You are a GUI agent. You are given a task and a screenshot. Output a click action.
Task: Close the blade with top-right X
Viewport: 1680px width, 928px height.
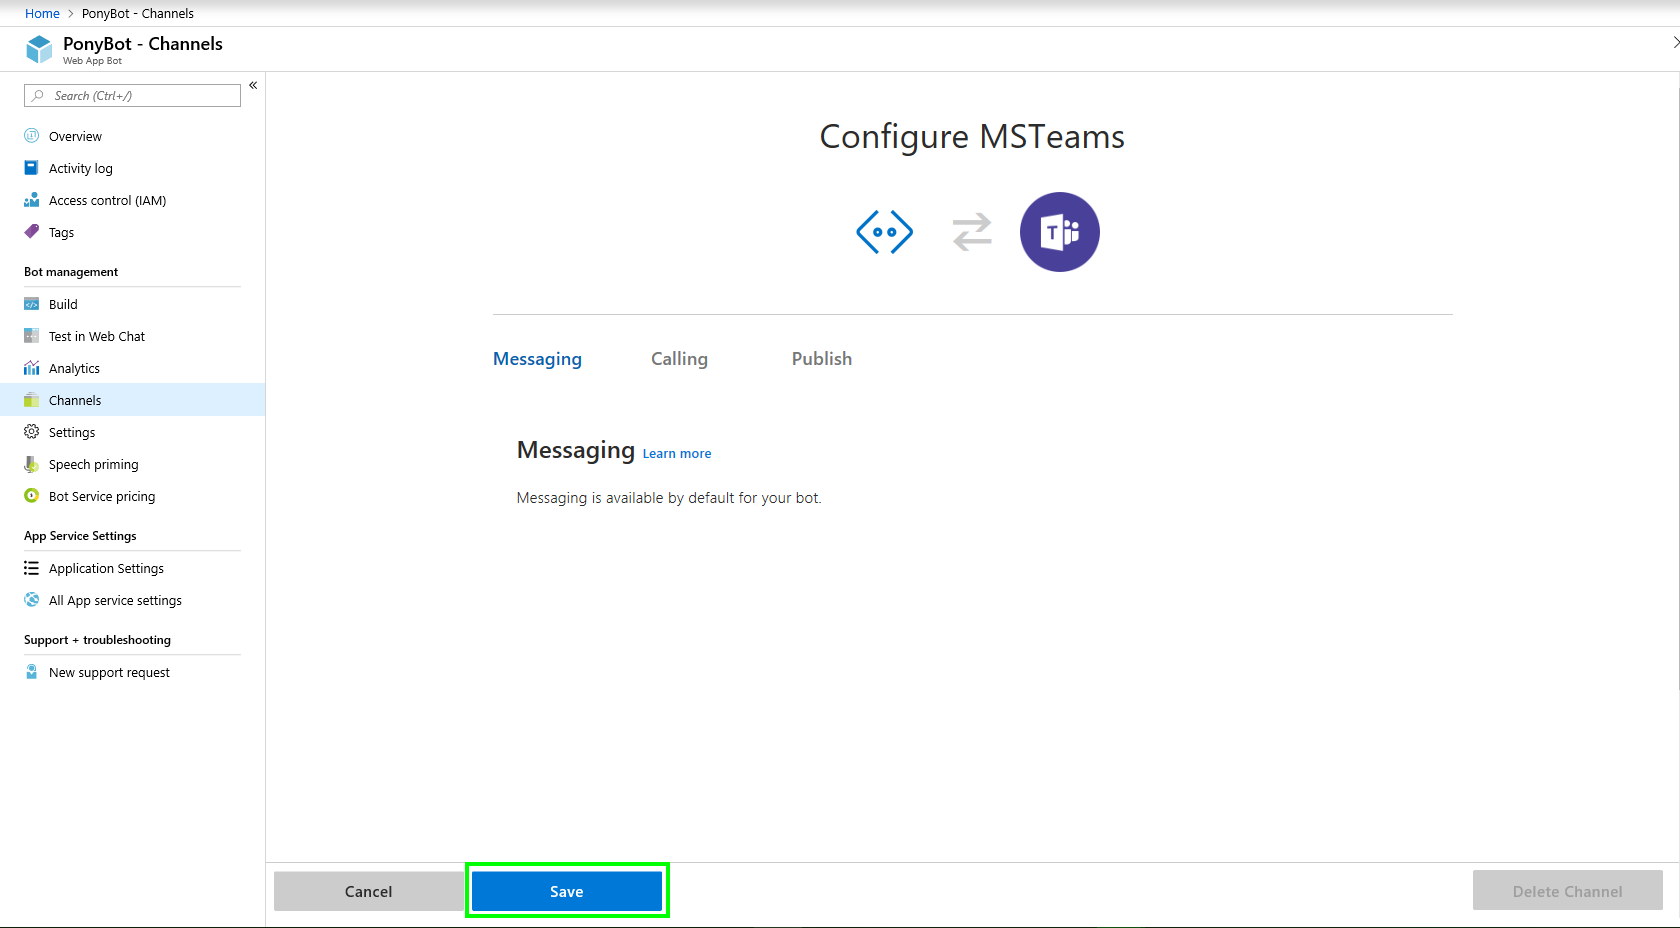click(1675, 42)
